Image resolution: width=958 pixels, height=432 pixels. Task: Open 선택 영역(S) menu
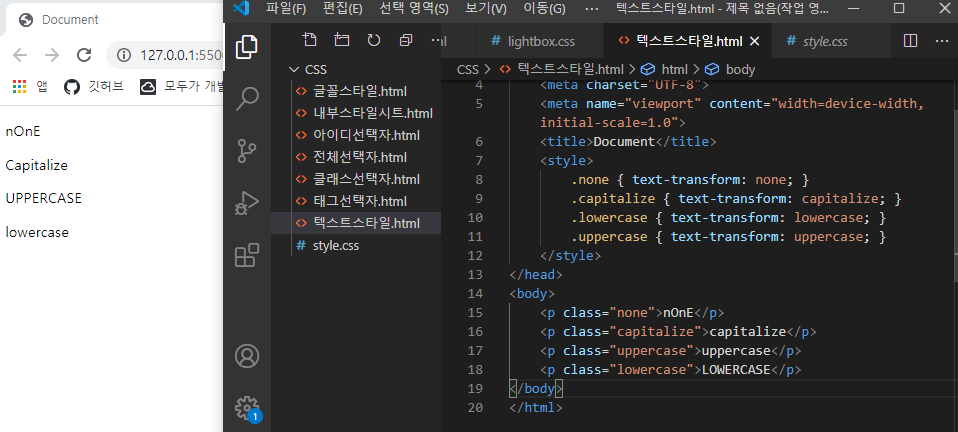(414, 9)
